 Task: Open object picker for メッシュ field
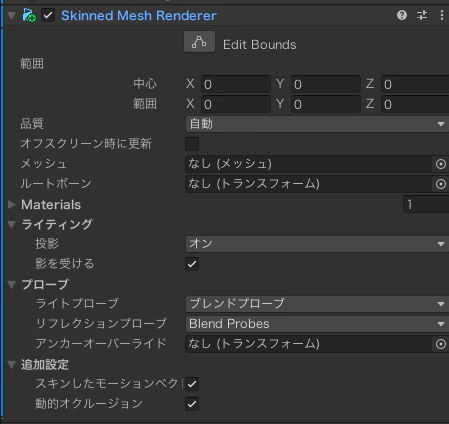click(x=441, y=164)
